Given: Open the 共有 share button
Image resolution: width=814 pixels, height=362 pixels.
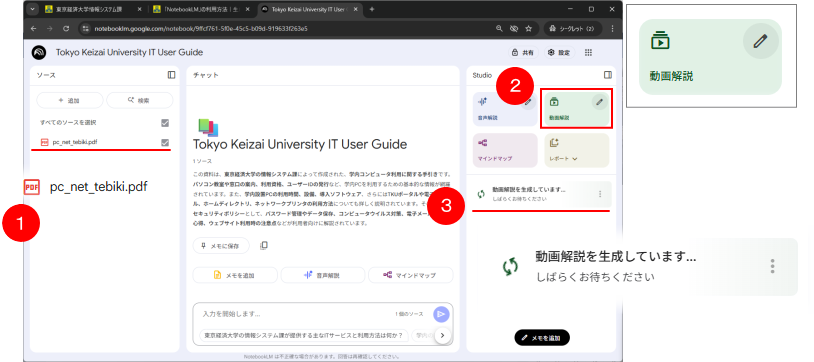Looking at the screenshot, I should 523,52.
